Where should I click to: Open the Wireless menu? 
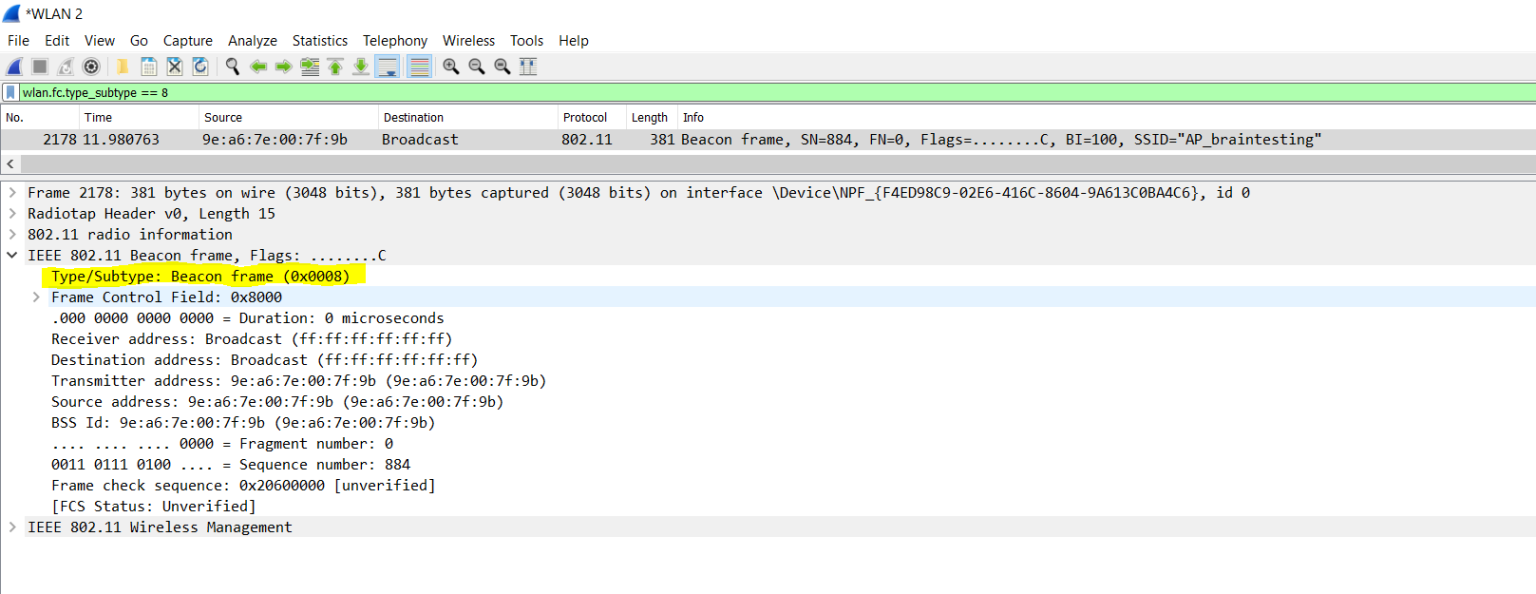(468, 41)
